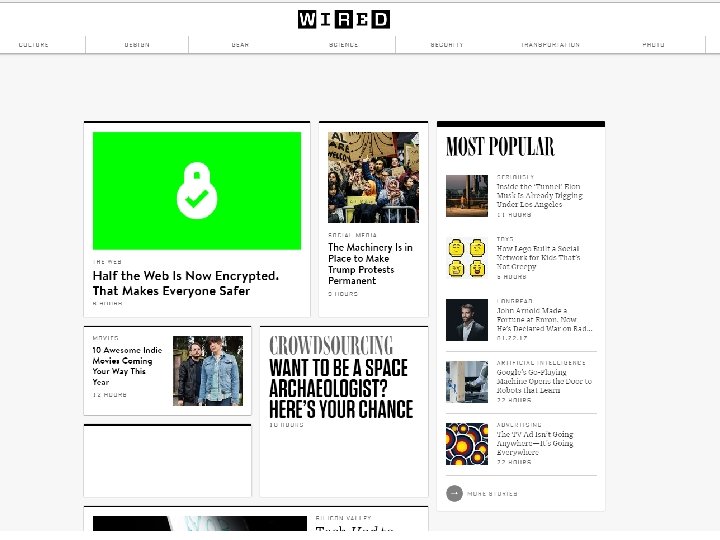The width and height of the screenshot is (720, 540).
Task: Open the Transportation section
Action: pos(550,45)
